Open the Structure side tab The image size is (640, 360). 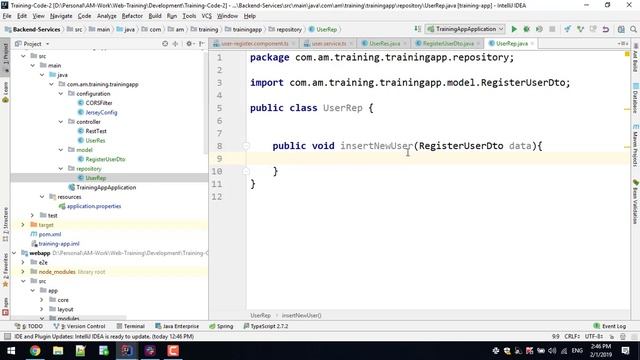(5, 224)
